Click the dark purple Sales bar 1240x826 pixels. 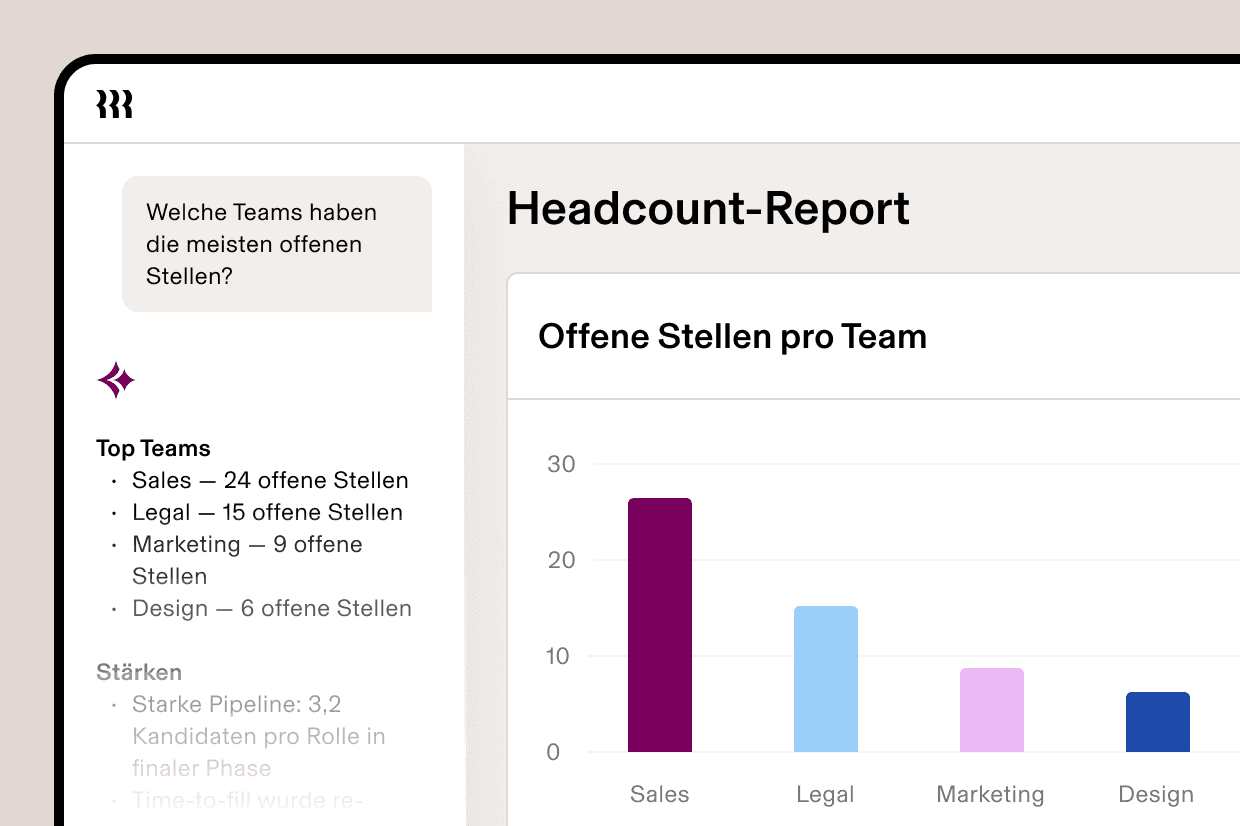(660, 625)
